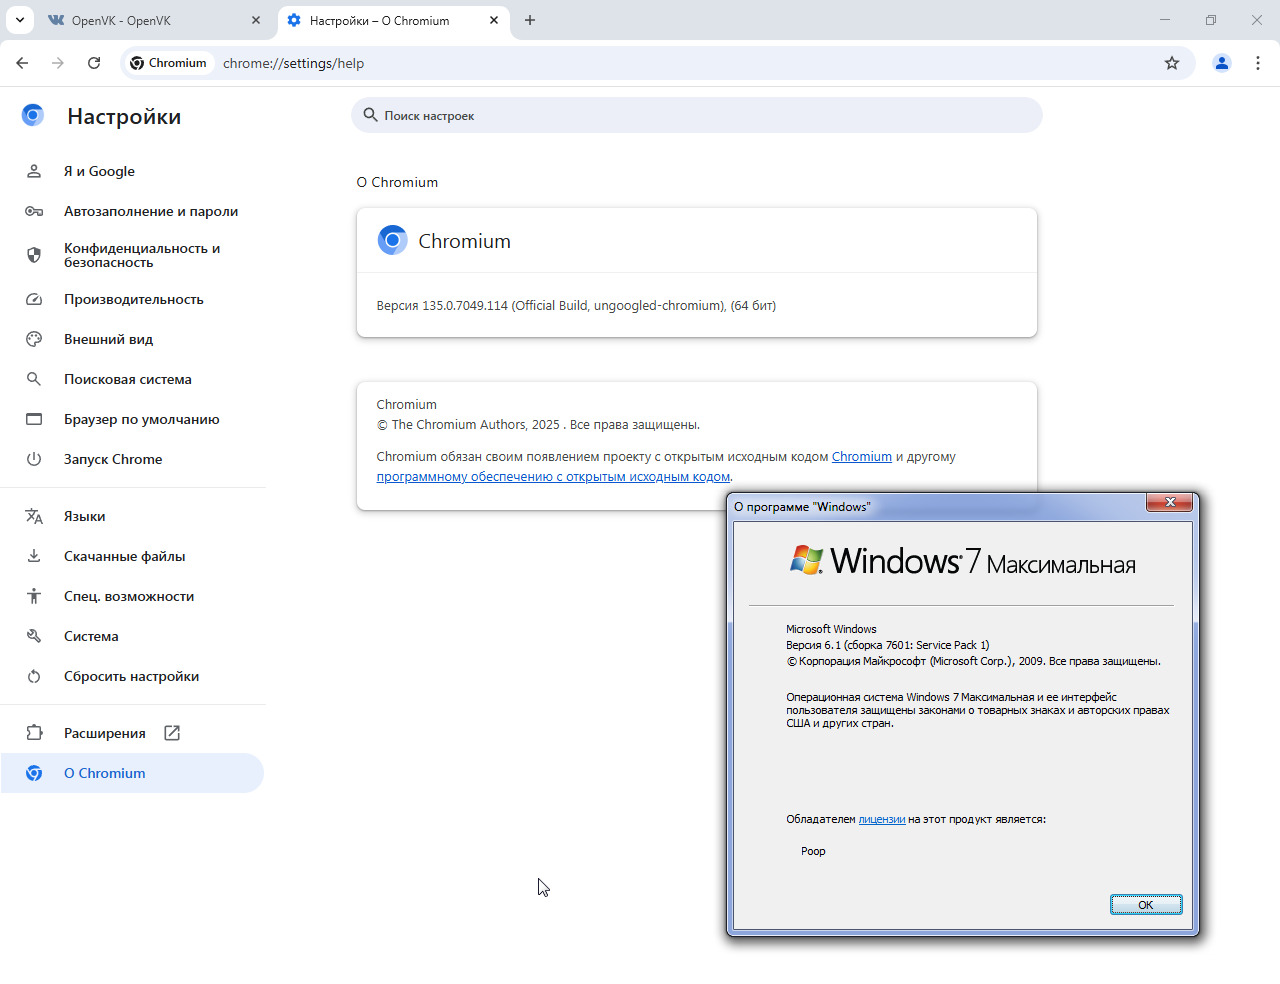
Task: Click OK in the Windows about dialog
Action: (1146, 905)
